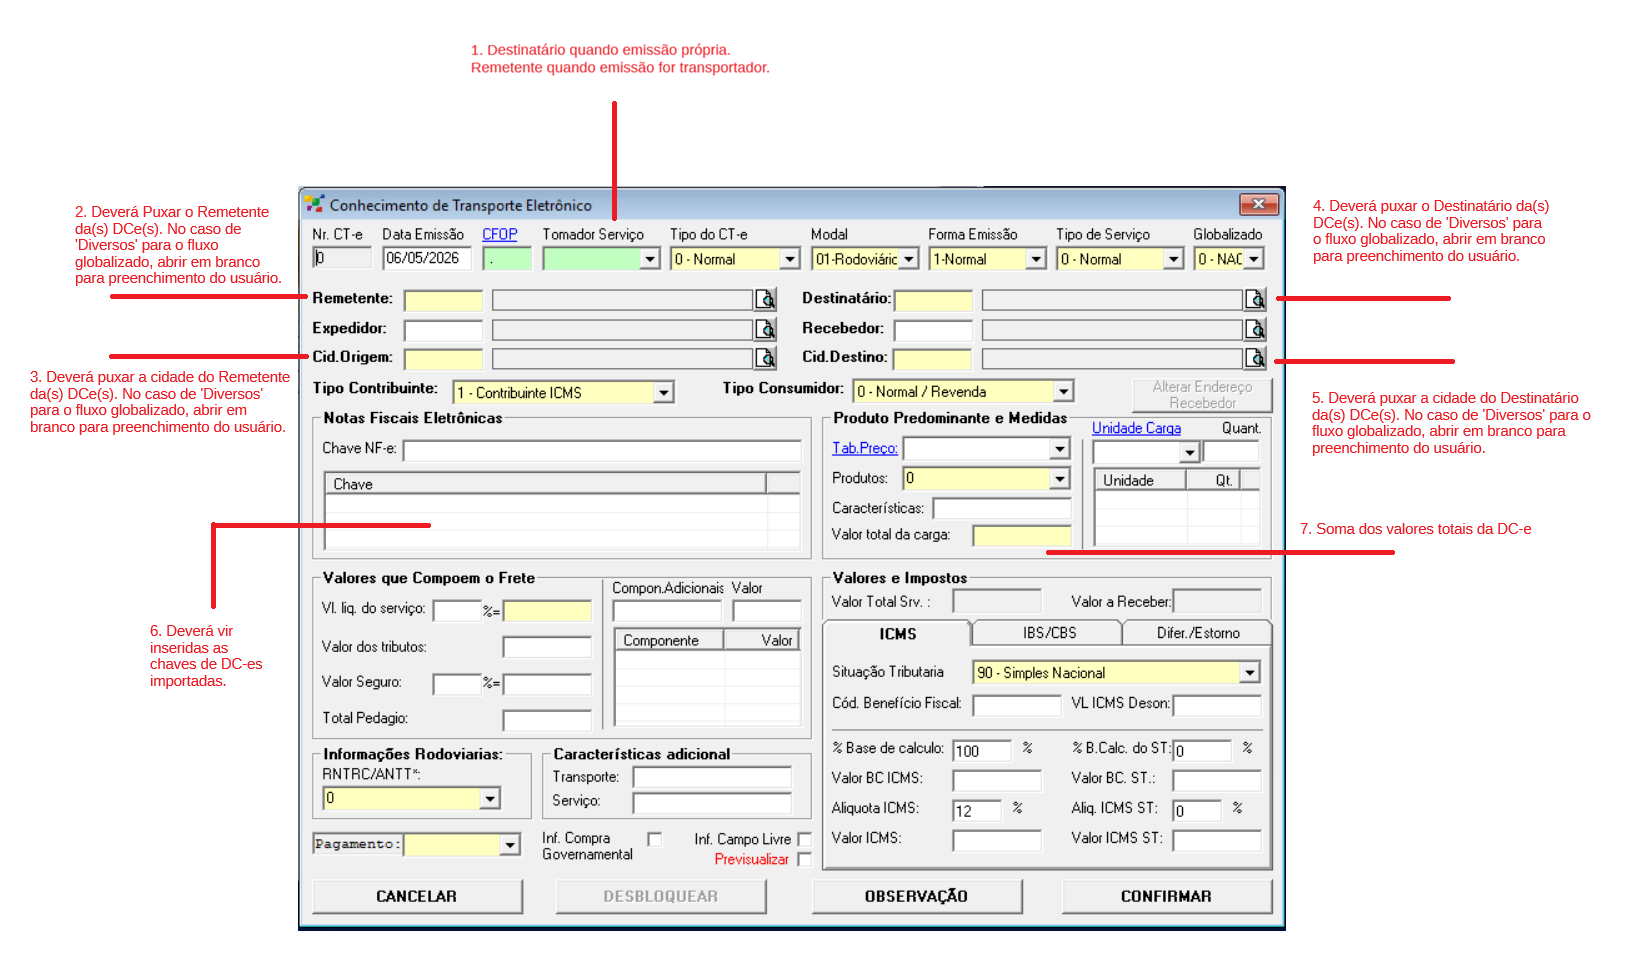The height and width of the screenshot is (976, 1640).
Task: Enable the Inf. Campo Livre checkbox
Action: pos(805,839)
